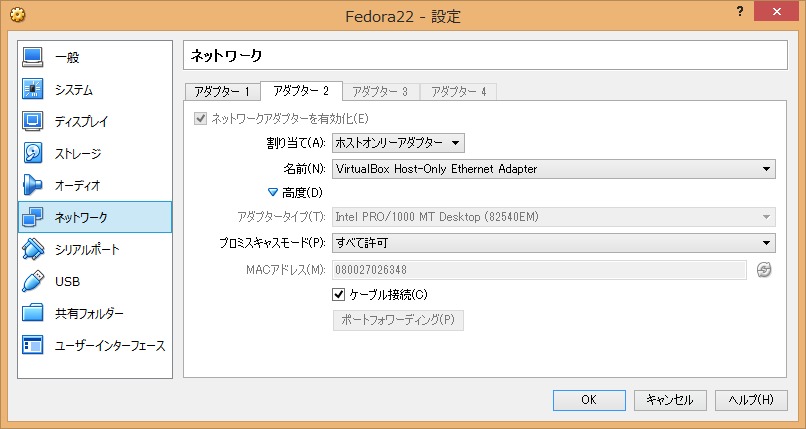This screenshot has width=806, height=429.
Task: Click 割り当て(A): label text
Action: coord(296,143)
